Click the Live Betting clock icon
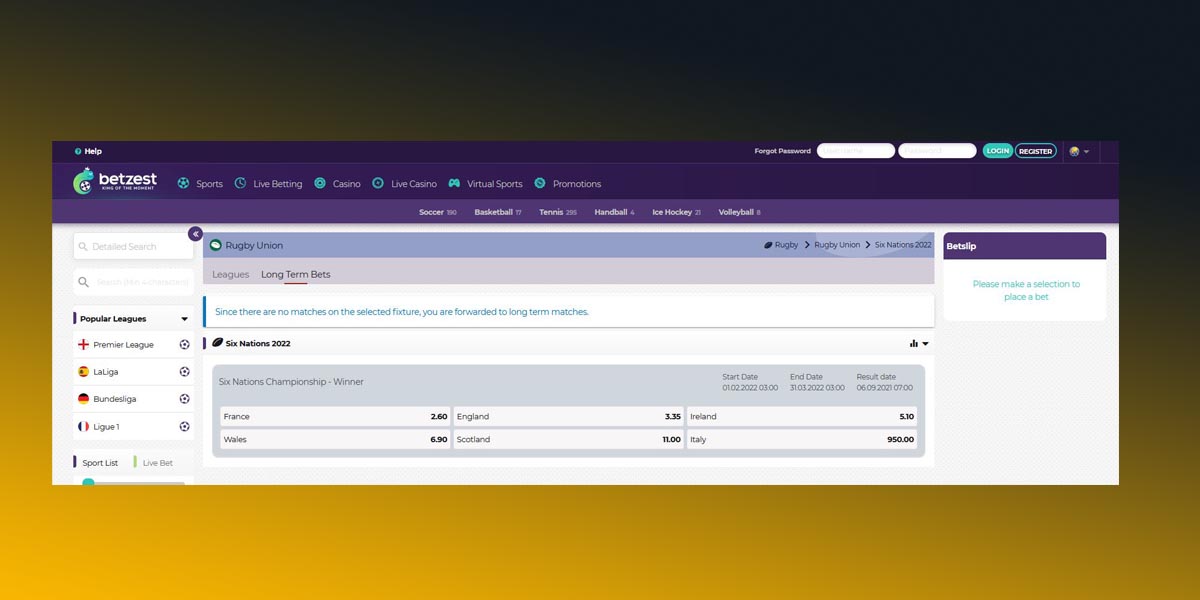Image resolution: width=1200 pixels, height=600 pixels. coord(240,183)
